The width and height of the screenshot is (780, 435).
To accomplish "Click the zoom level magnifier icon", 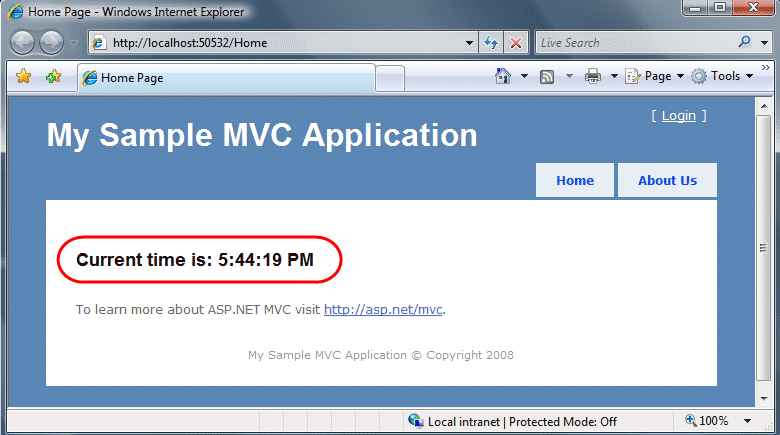I will tap(690, 420).
